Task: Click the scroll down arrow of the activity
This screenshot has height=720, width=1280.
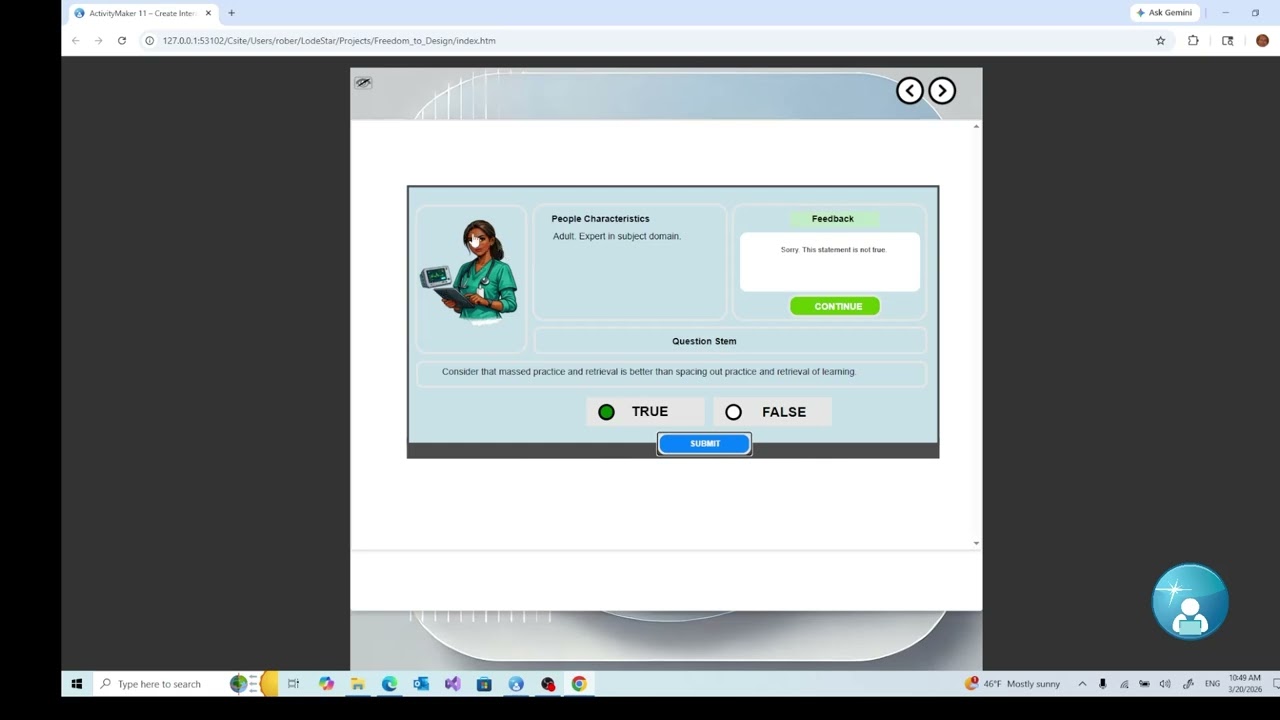Action: pos(976,543)
